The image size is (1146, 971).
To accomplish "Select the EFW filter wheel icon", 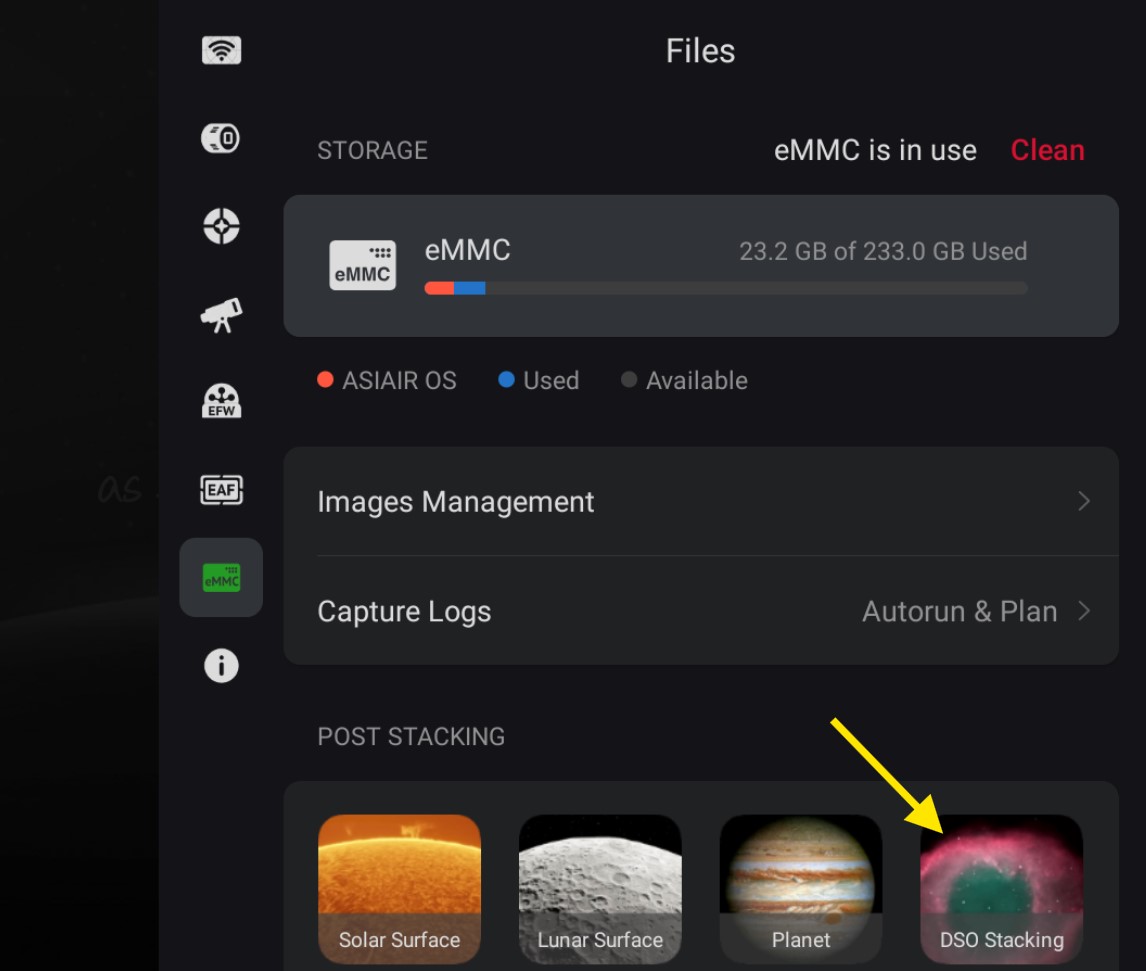I will [221, 401].
